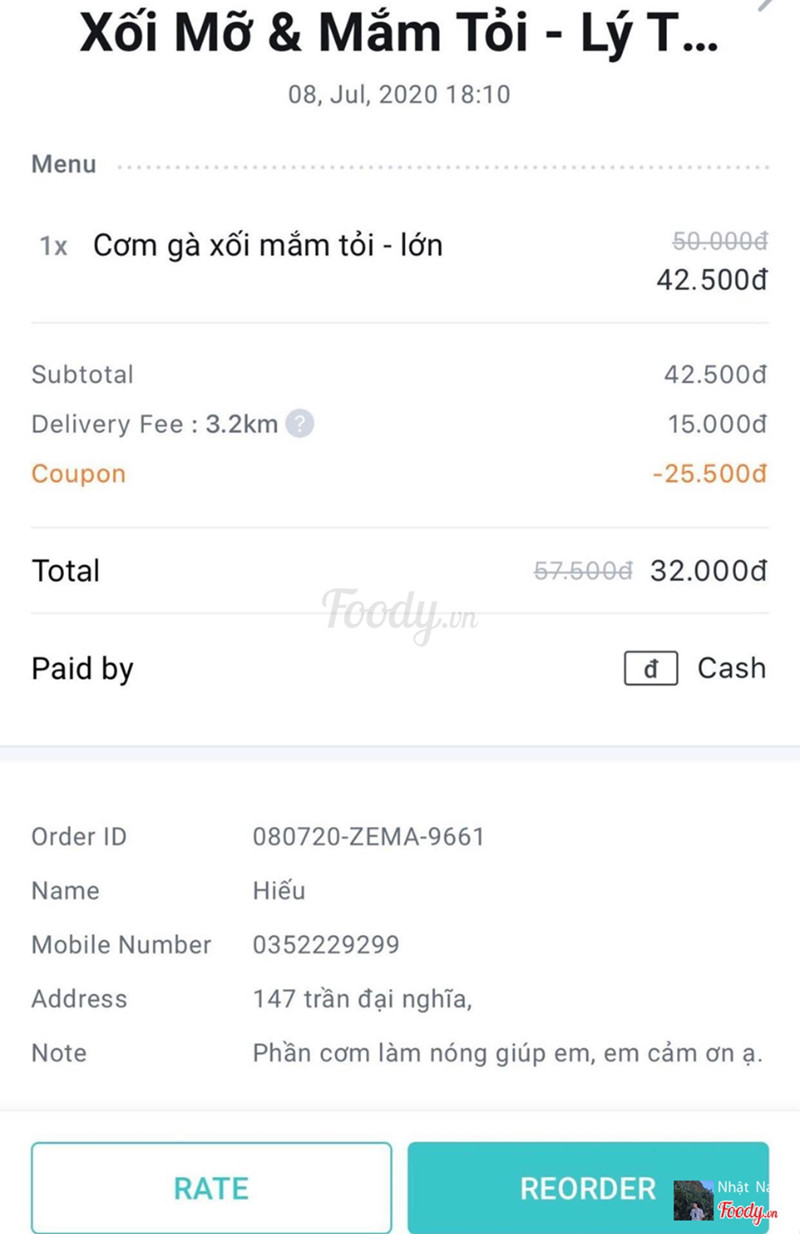Select the Cơm gà xối mắm tỏi item
The height and width of the screenshot is (1234, 800).
pyautogui.click(x=267, y=246)
